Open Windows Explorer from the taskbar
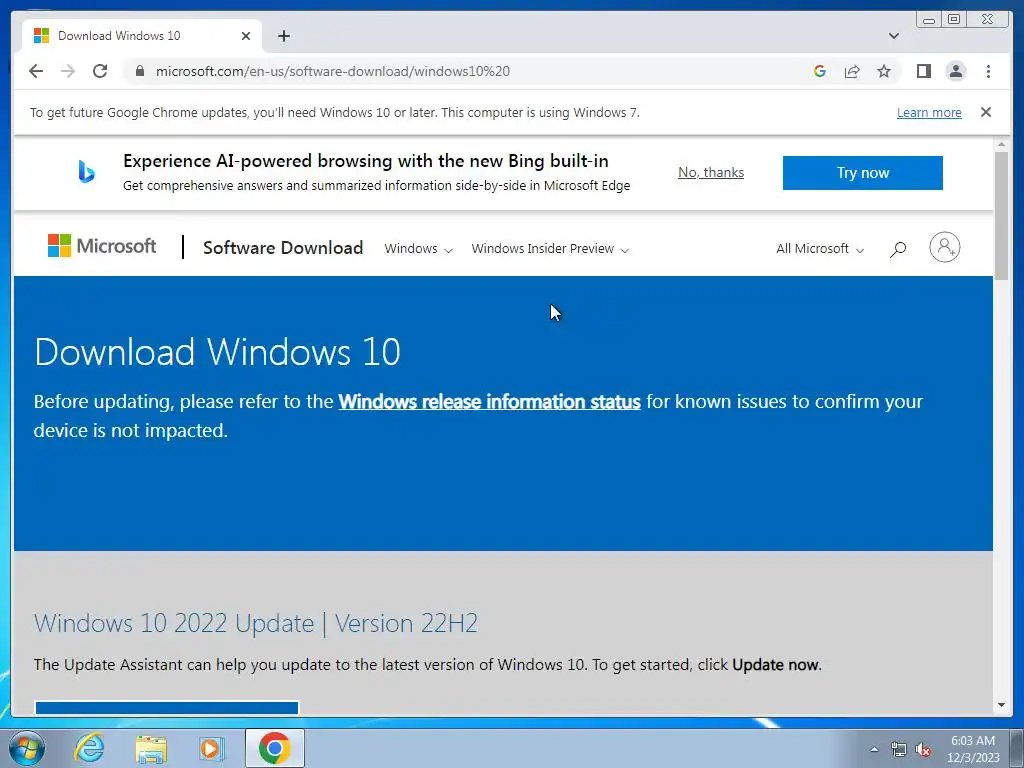 click(x=151, y=749)
